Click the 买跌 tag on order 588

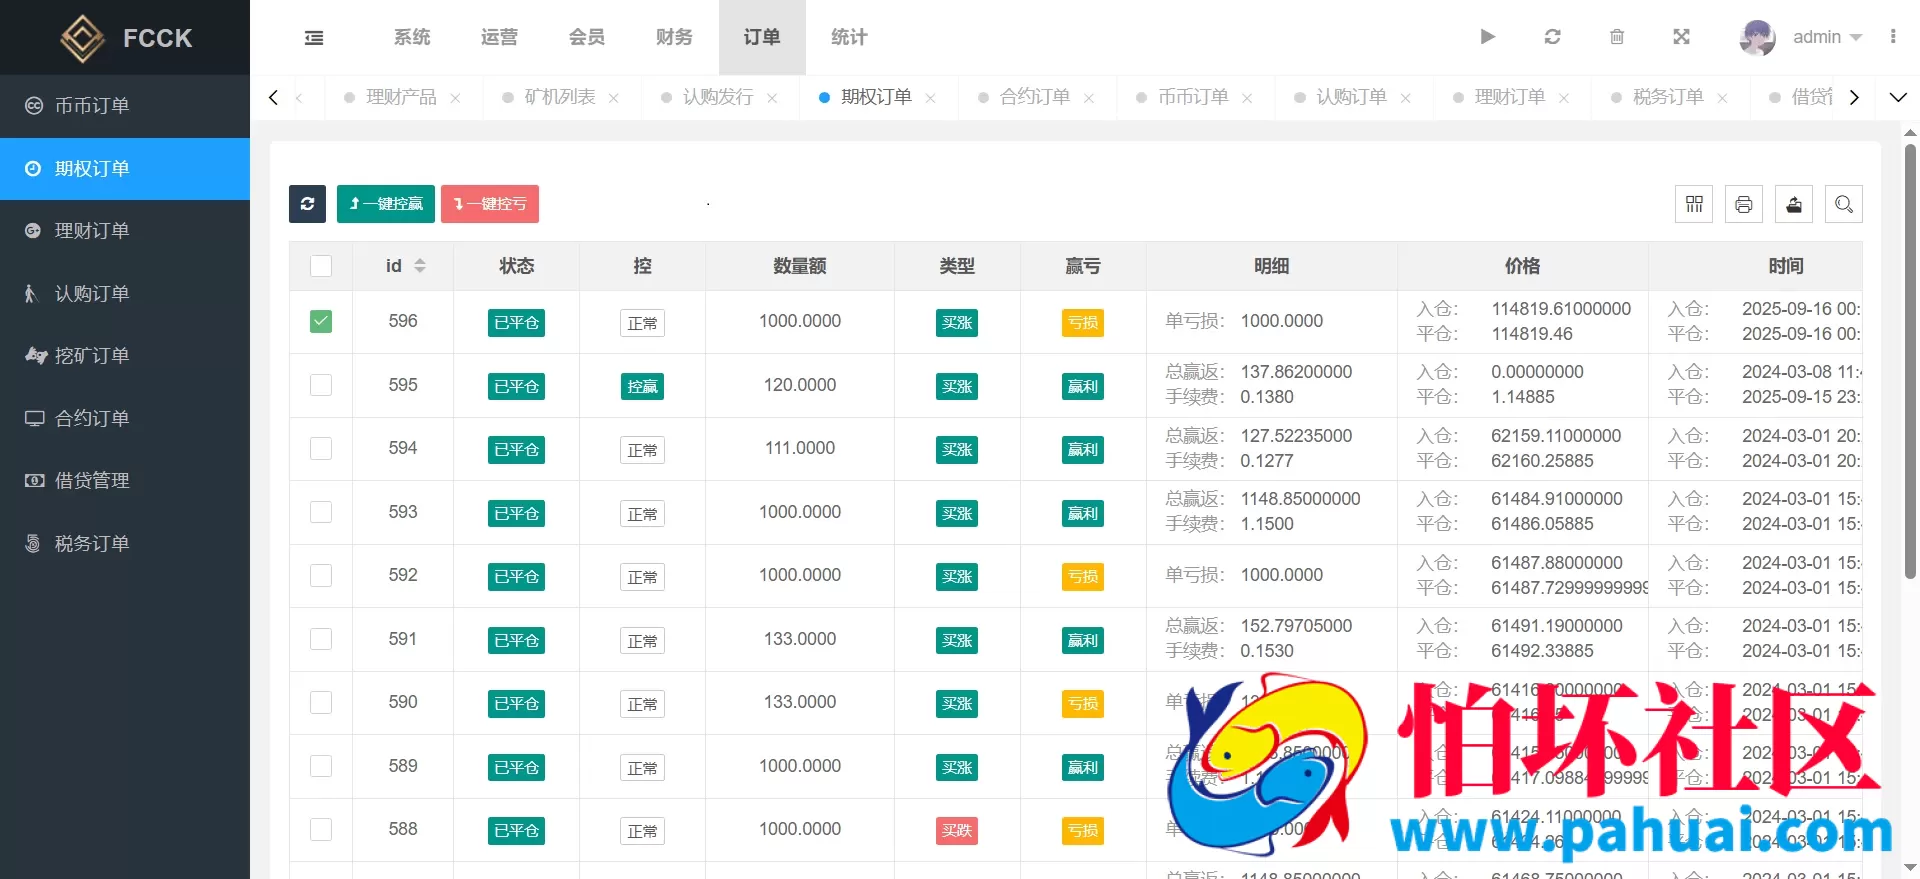pos(957,831)
